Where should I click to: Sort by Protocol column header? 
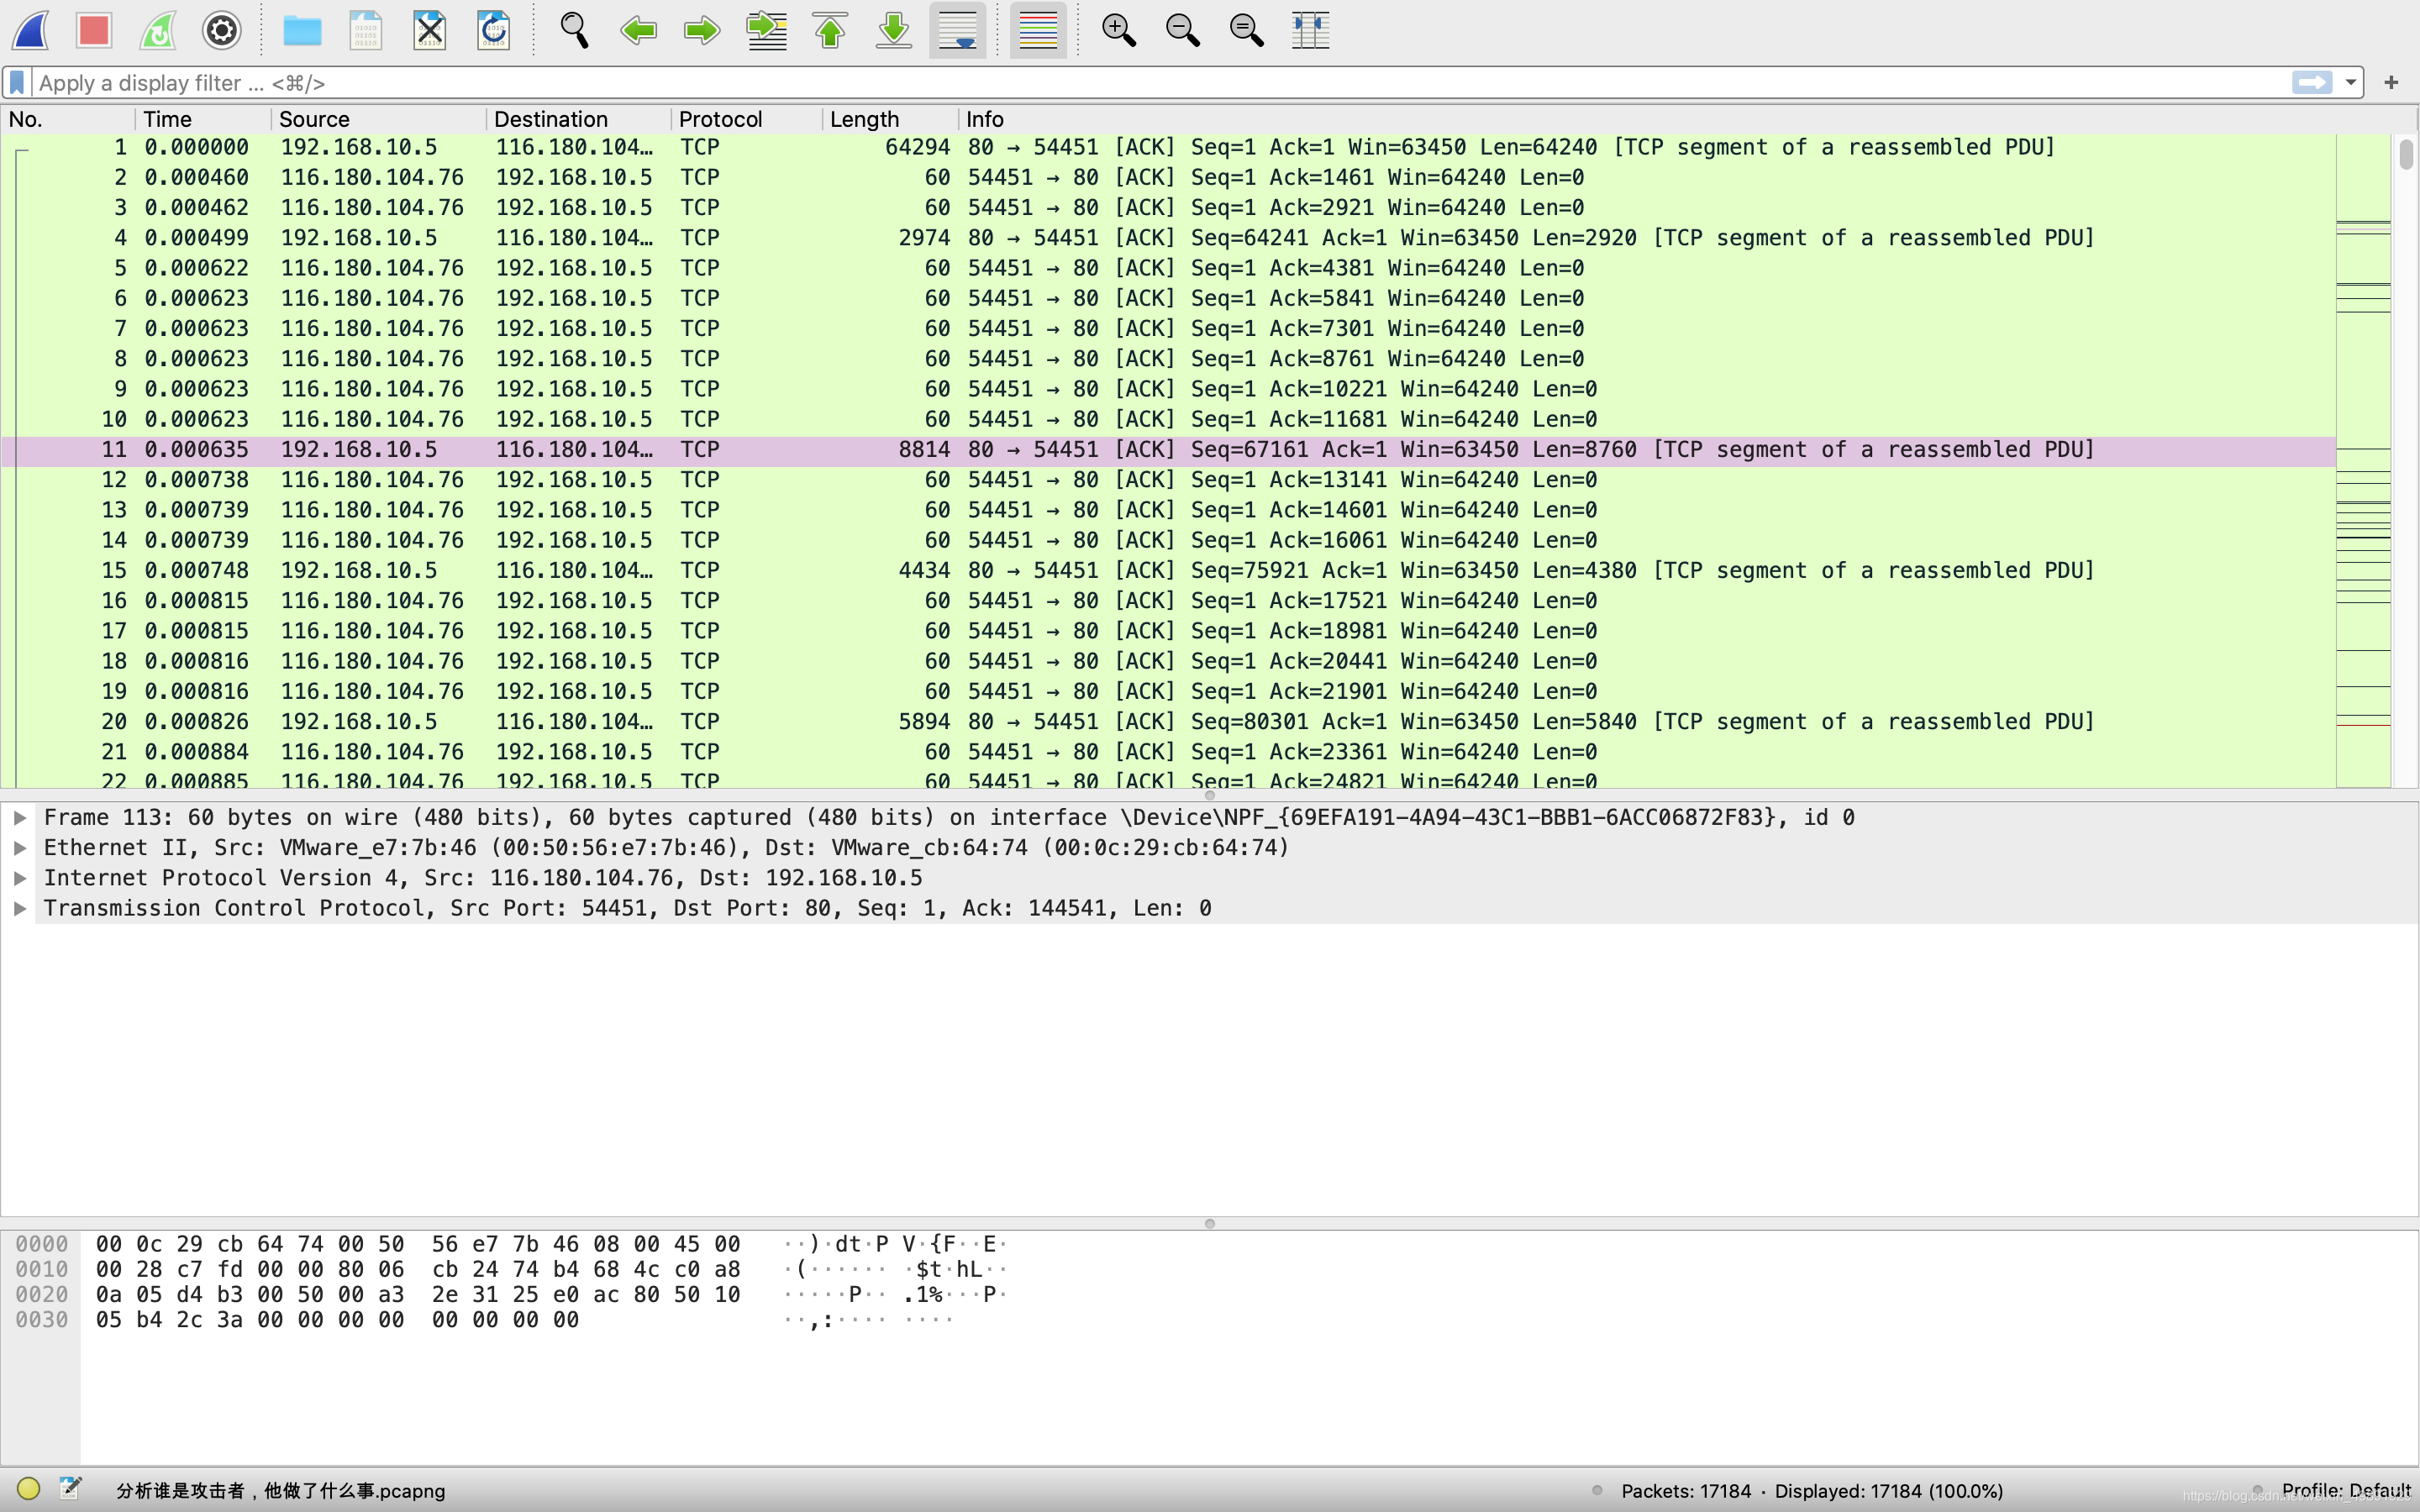(x=747, y=119)
